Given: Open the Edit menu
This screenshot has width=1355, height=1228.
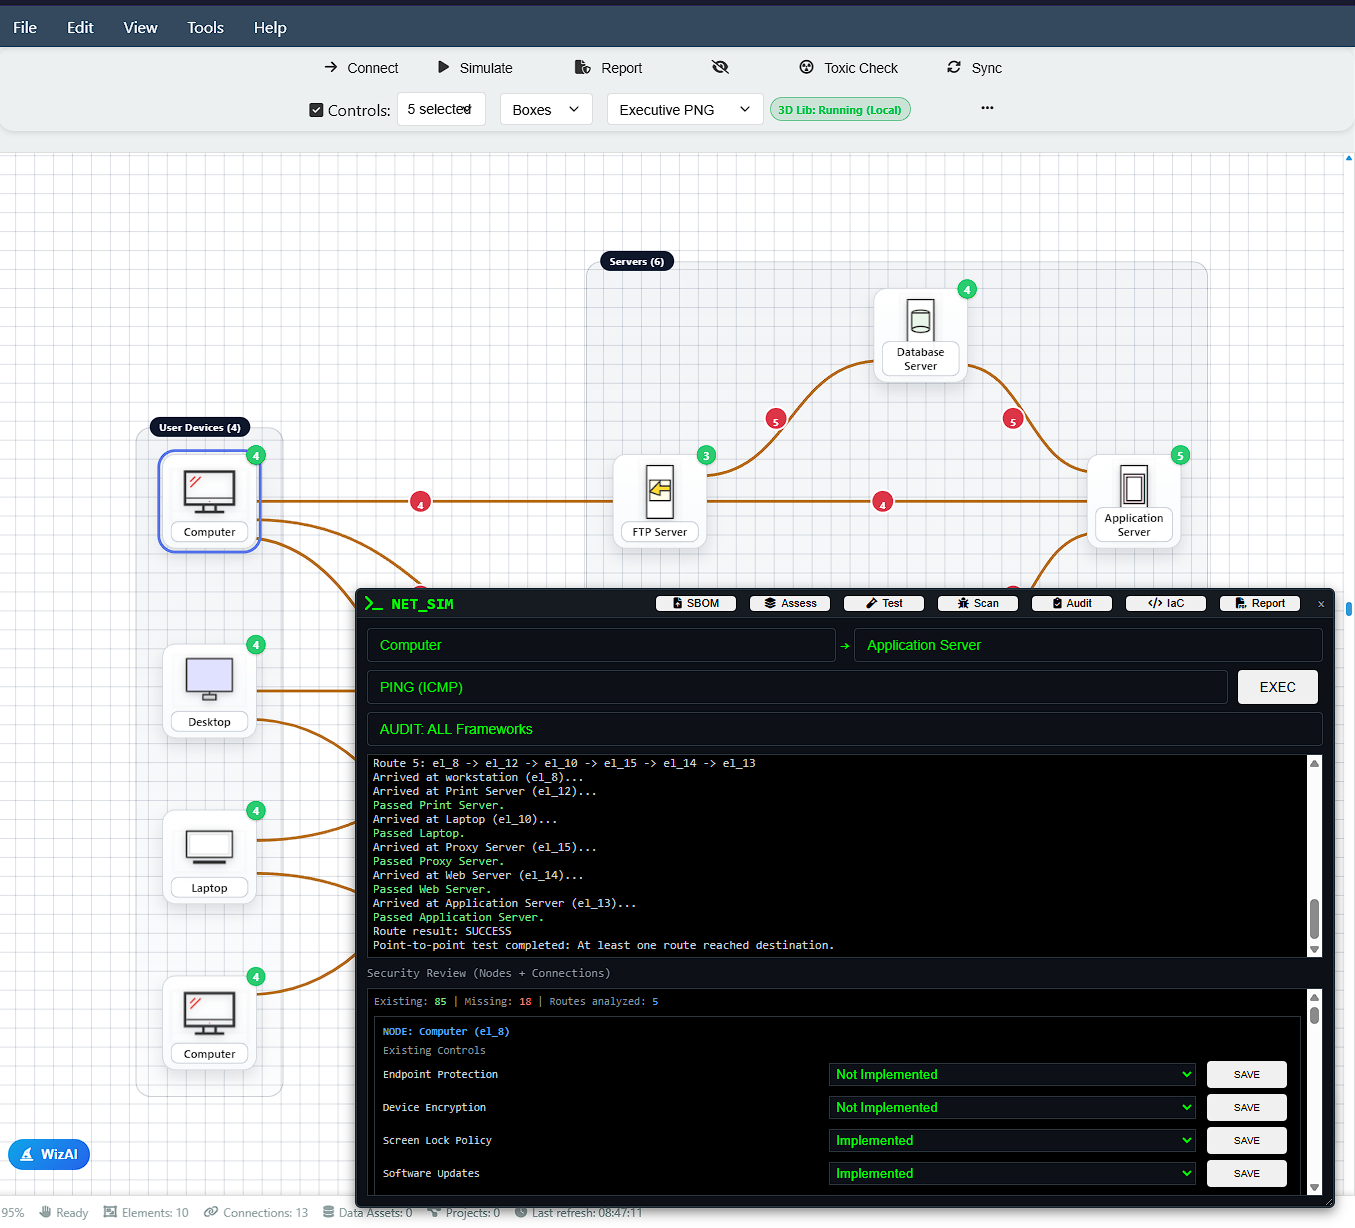Looking at the screenshot, I should pyautogui.click(x=79, y=27).
